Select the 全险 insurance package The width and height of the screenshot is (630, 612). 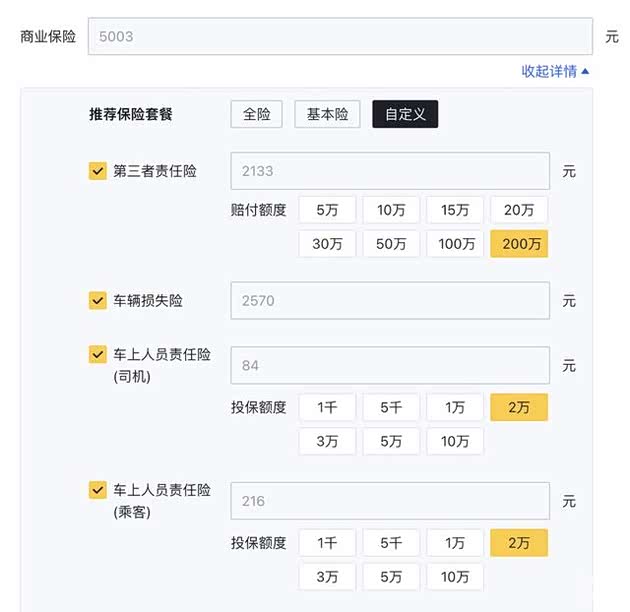point(257,114)
